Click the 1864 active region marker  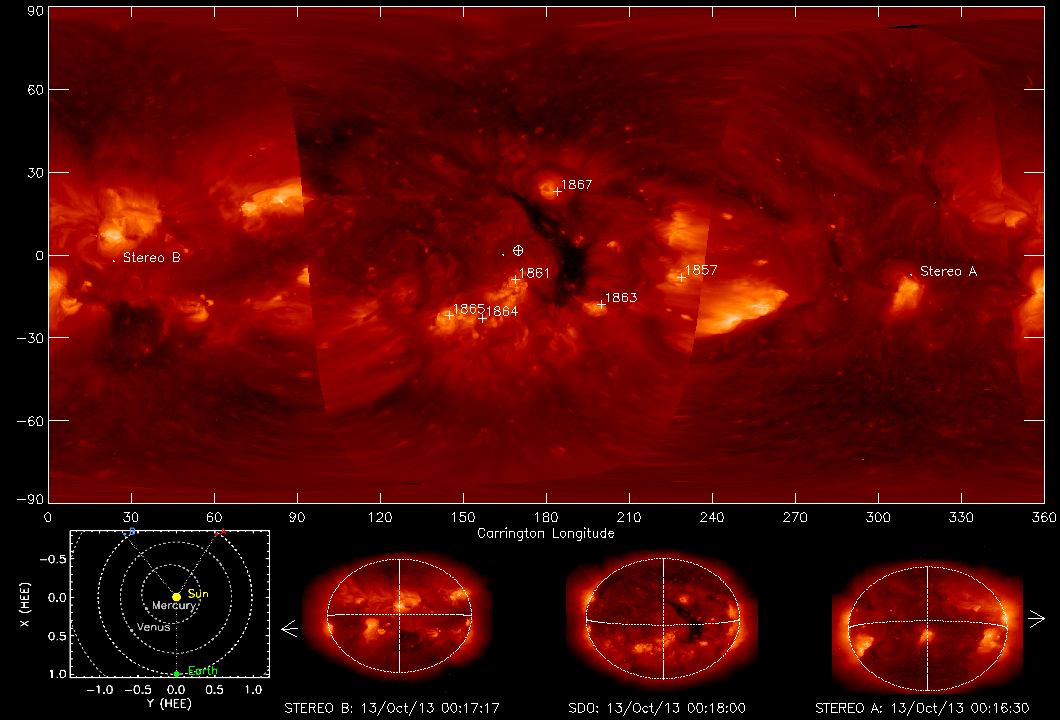(482, 318)
